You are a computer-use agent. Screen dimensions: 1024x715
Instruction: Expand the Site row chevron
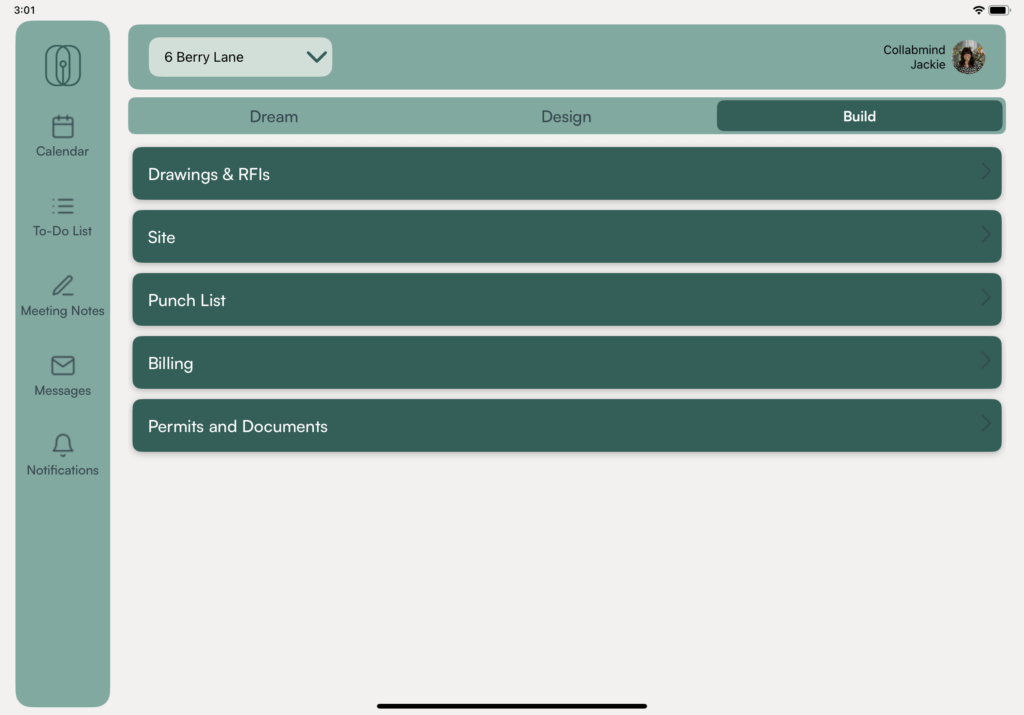click(986, 235)
